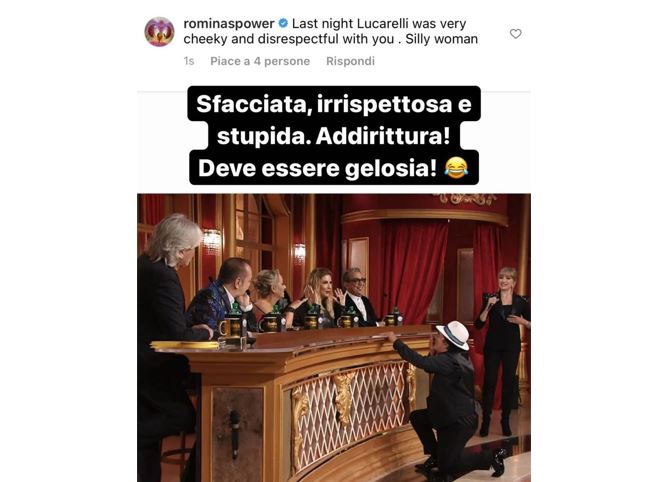Click the "1s" comment timestamp

189,61
